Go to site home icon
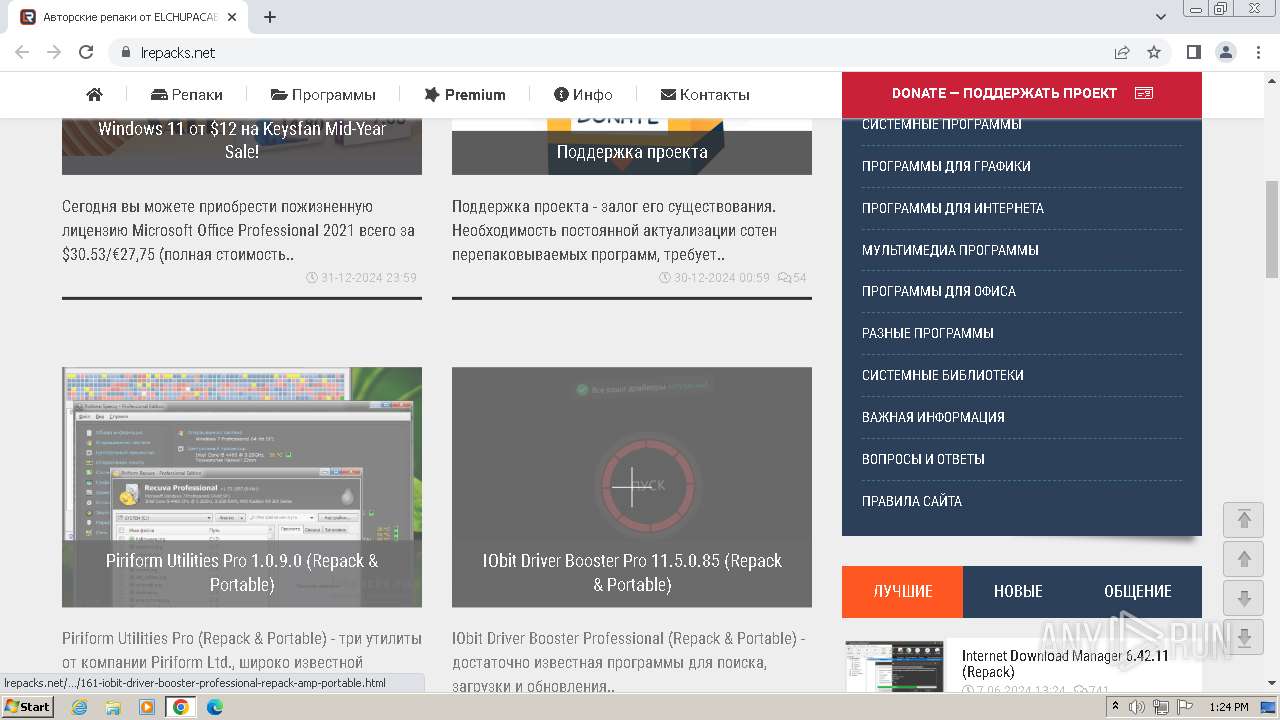This screenshot has height=720, width=1280. (x=95, y=94)
